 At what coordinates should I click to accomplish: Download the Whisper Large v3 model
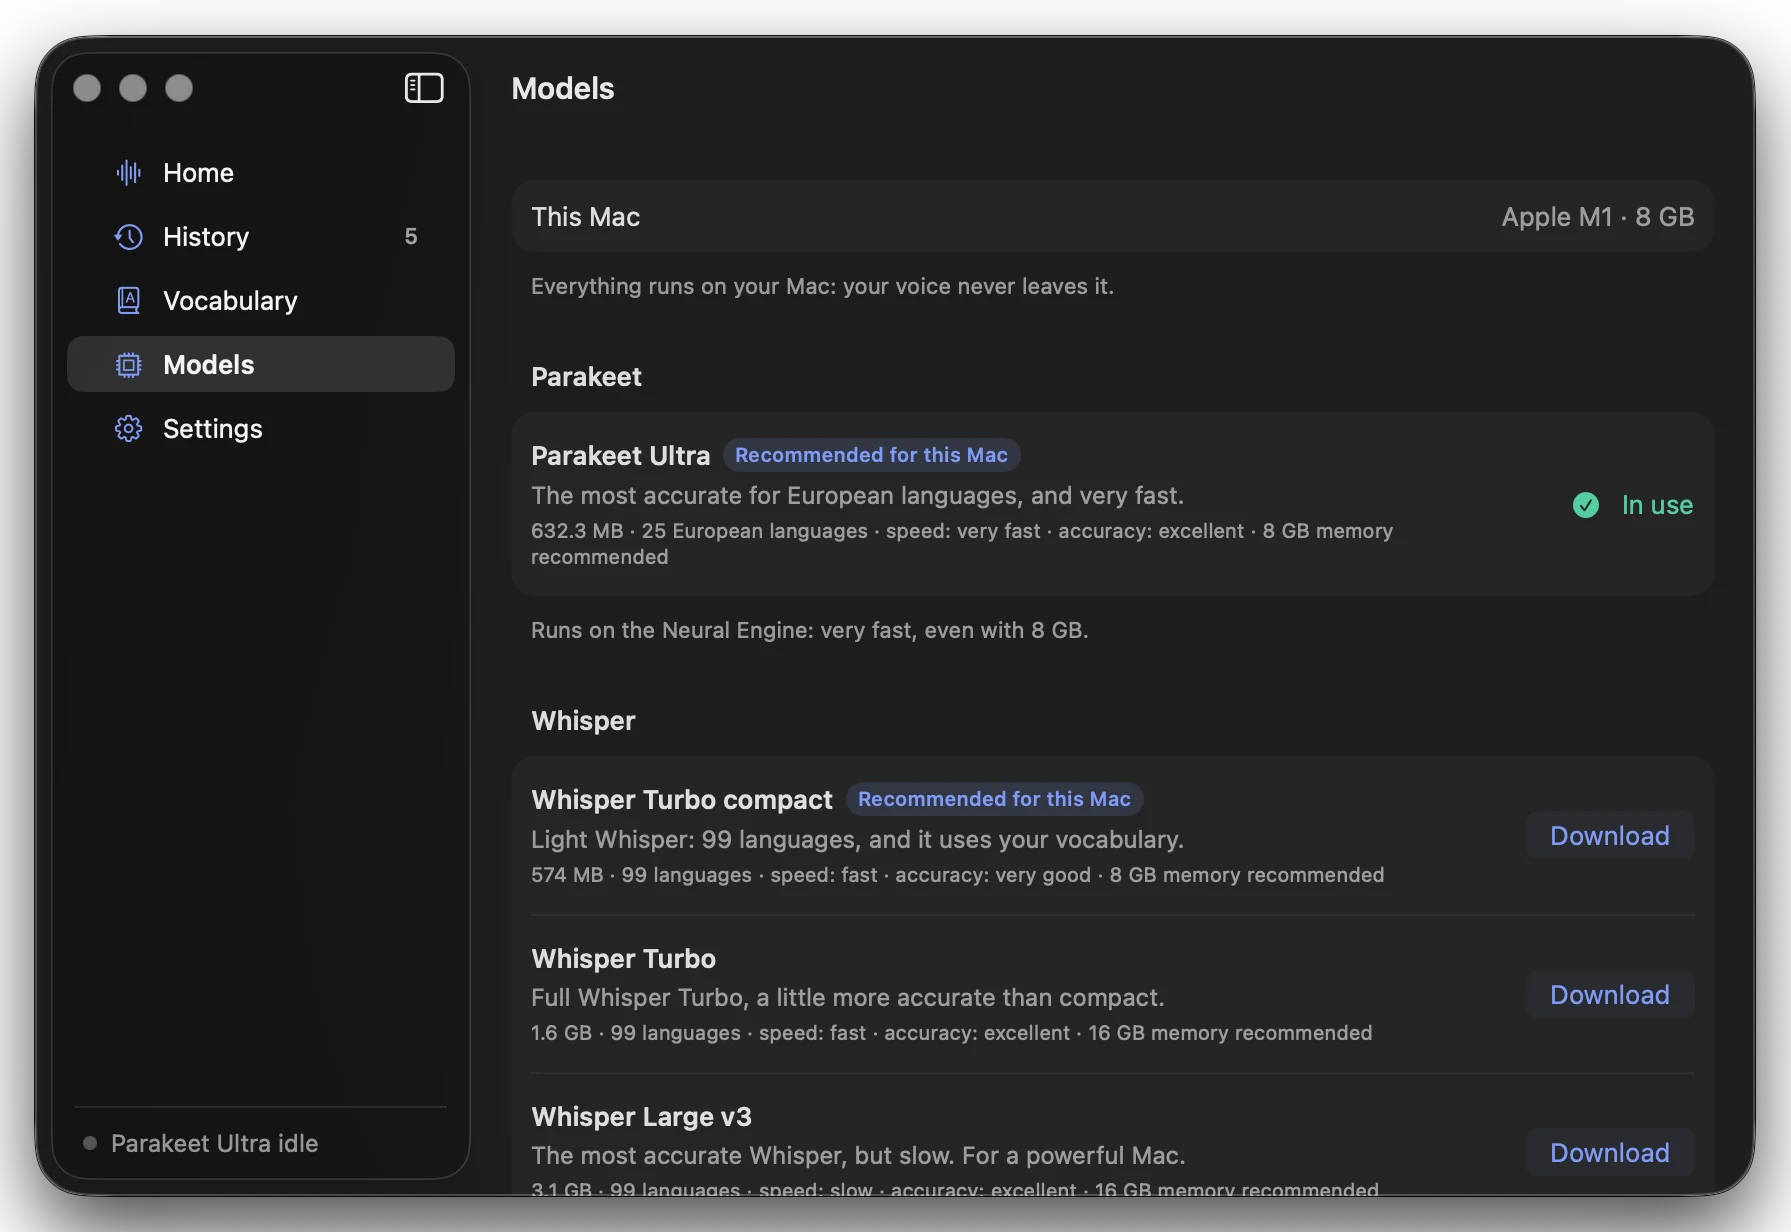[1610, 1153]
